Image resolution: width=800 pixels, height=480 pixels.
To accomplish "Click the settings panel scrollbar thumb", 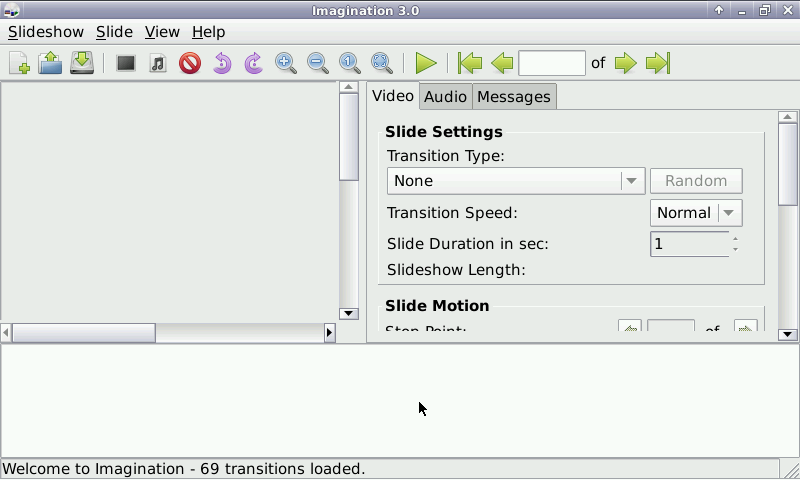I will (787, 164).
